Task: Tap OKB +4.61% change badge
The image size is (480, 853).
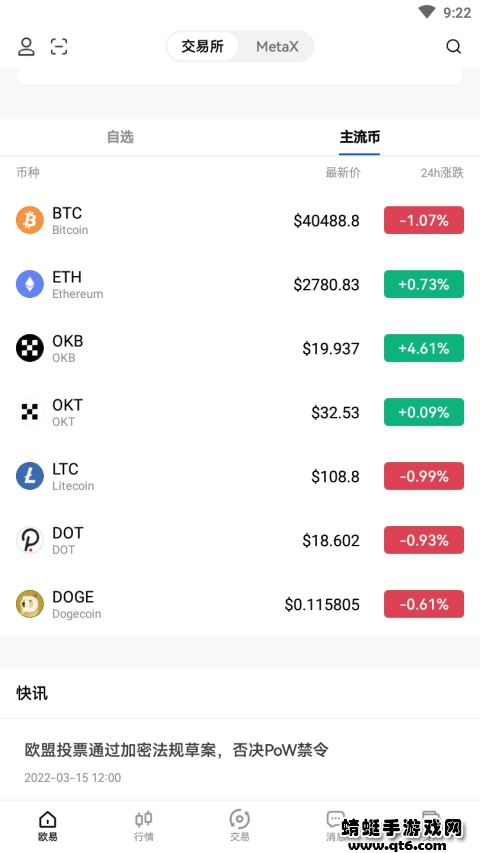Action: coord(424,348)
